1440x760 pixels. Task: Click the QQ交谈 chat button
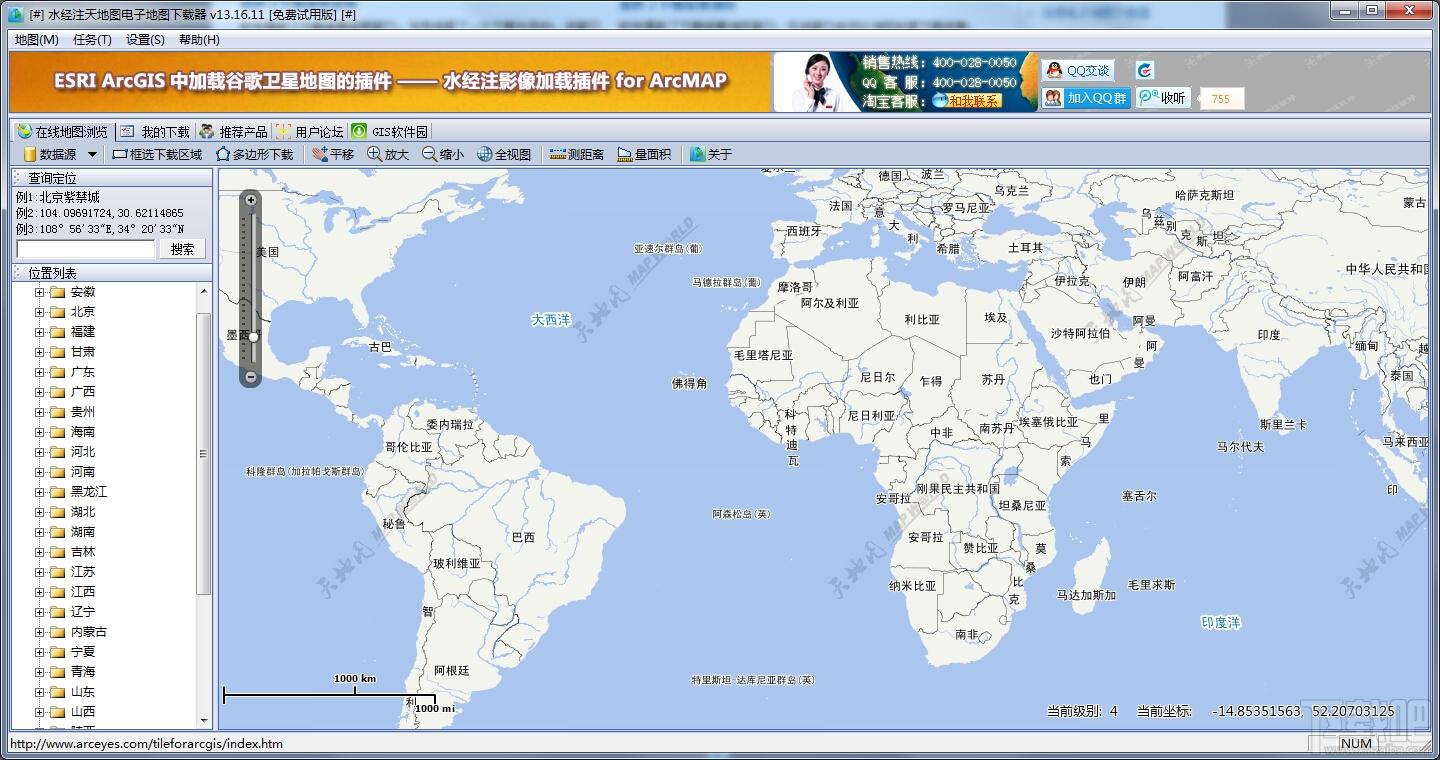(x=1077, y=70)
